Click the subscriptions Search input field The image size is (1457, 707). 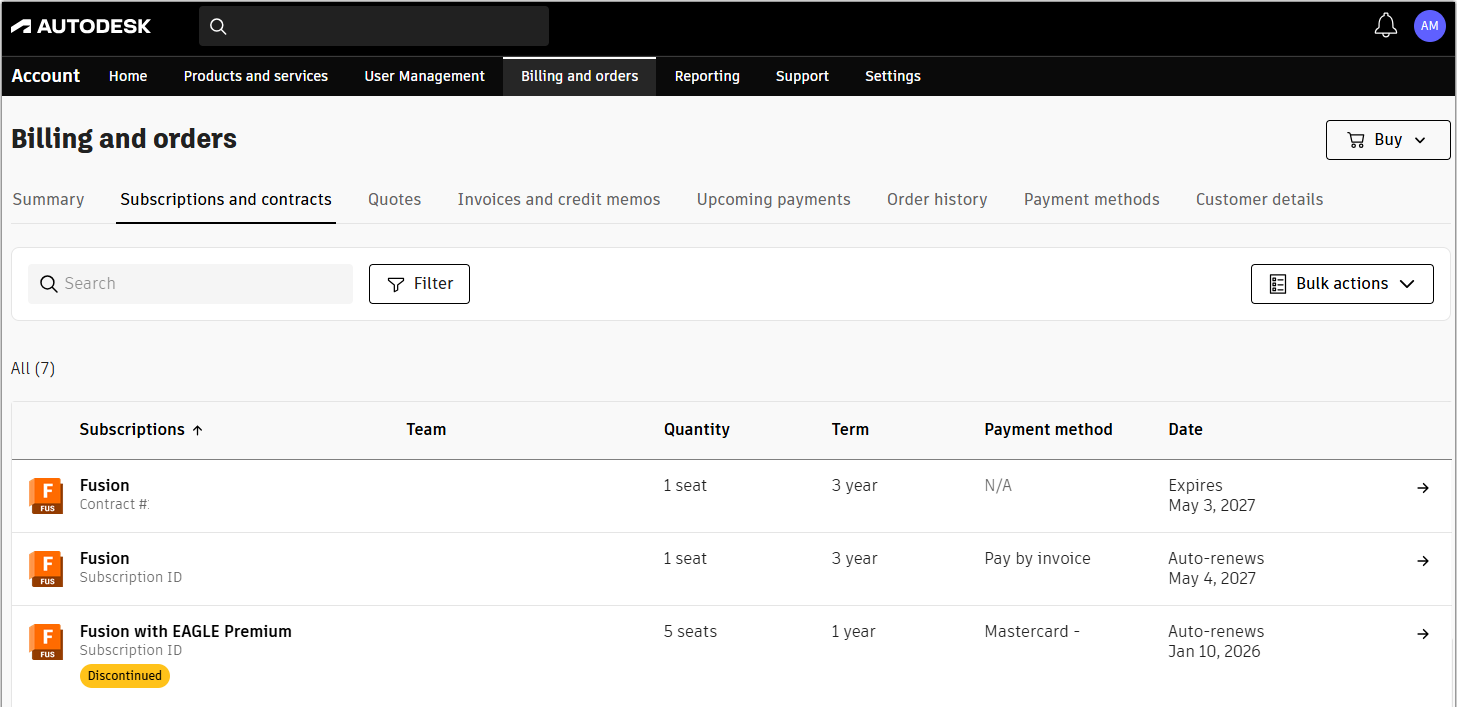(190, 284)
